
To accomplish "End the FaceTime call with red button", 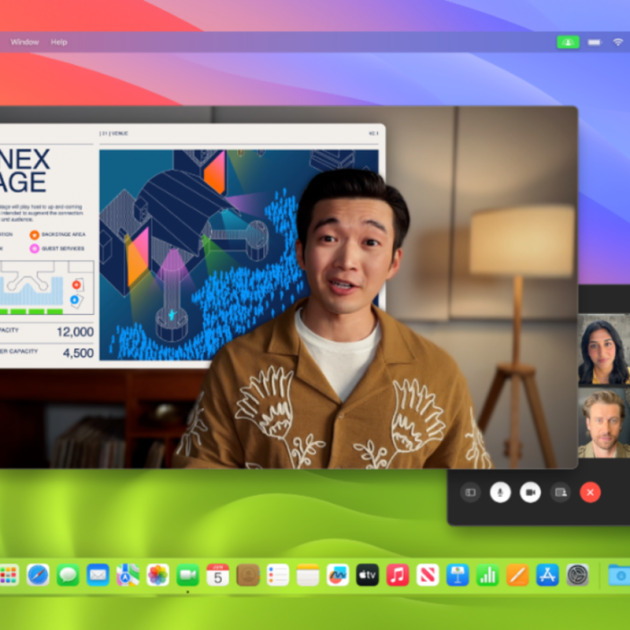I will 590,492.
